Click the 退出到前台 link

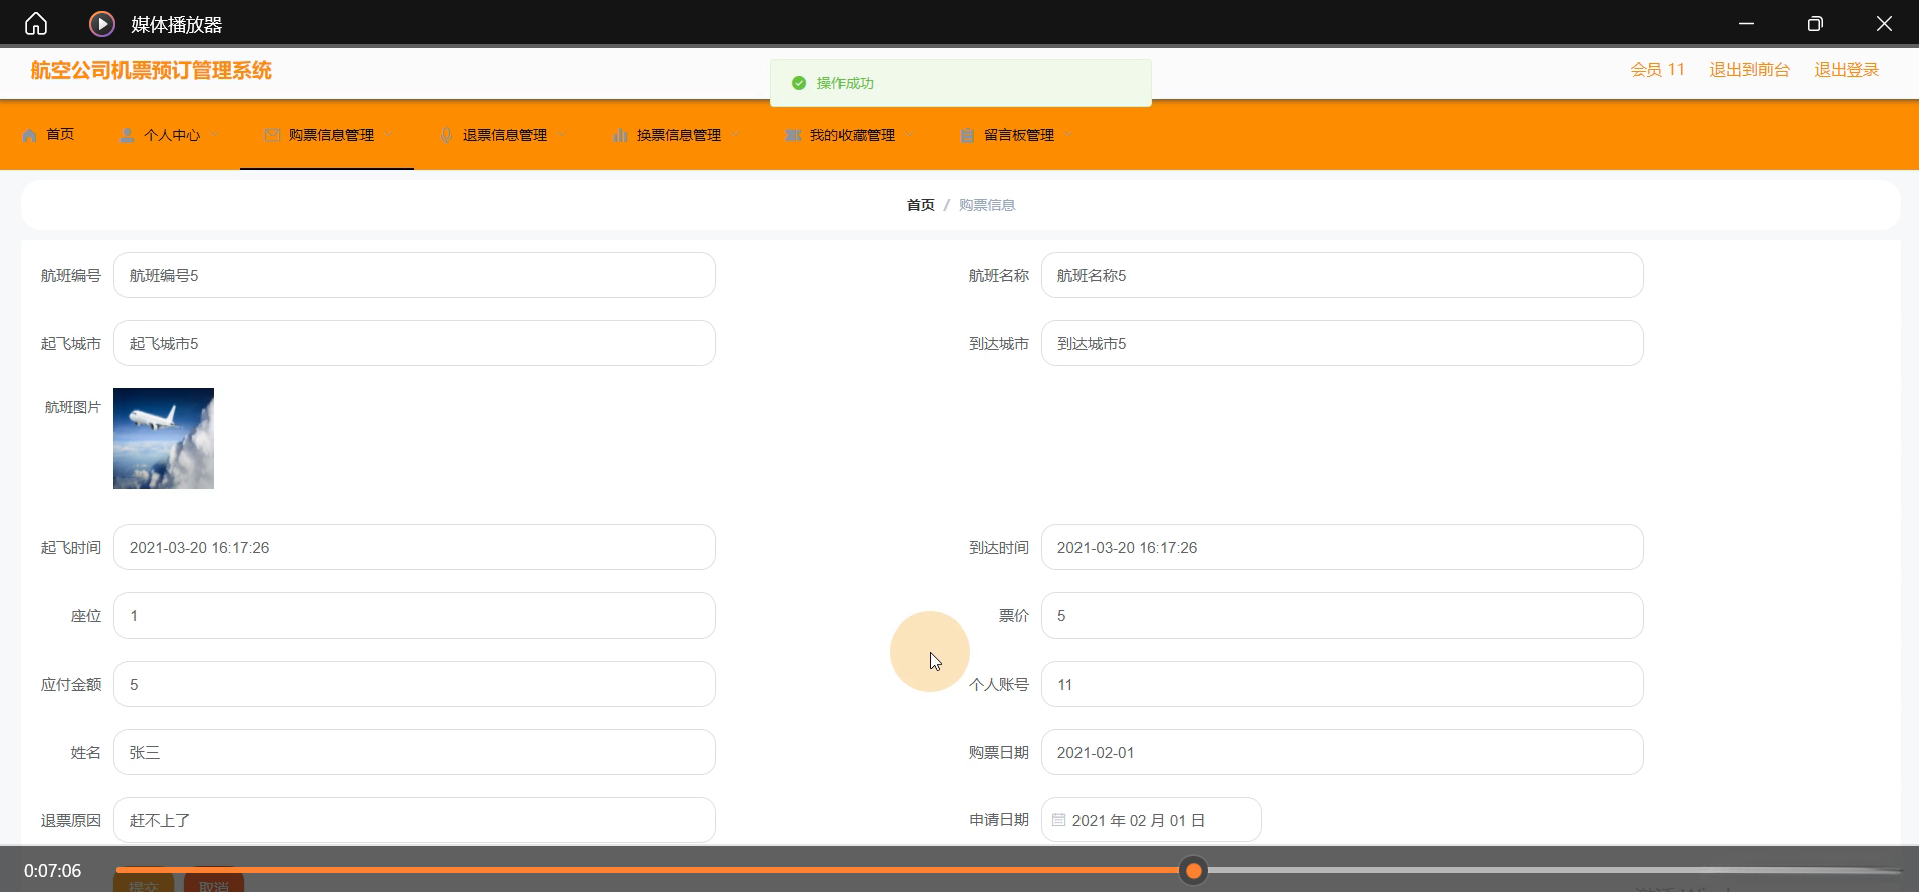[1749, 70]
